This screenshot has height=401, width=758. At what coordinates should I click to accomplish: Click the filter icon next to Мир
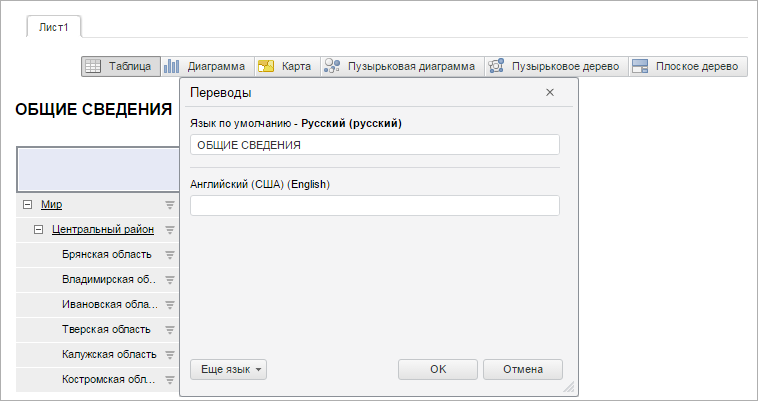170,205
